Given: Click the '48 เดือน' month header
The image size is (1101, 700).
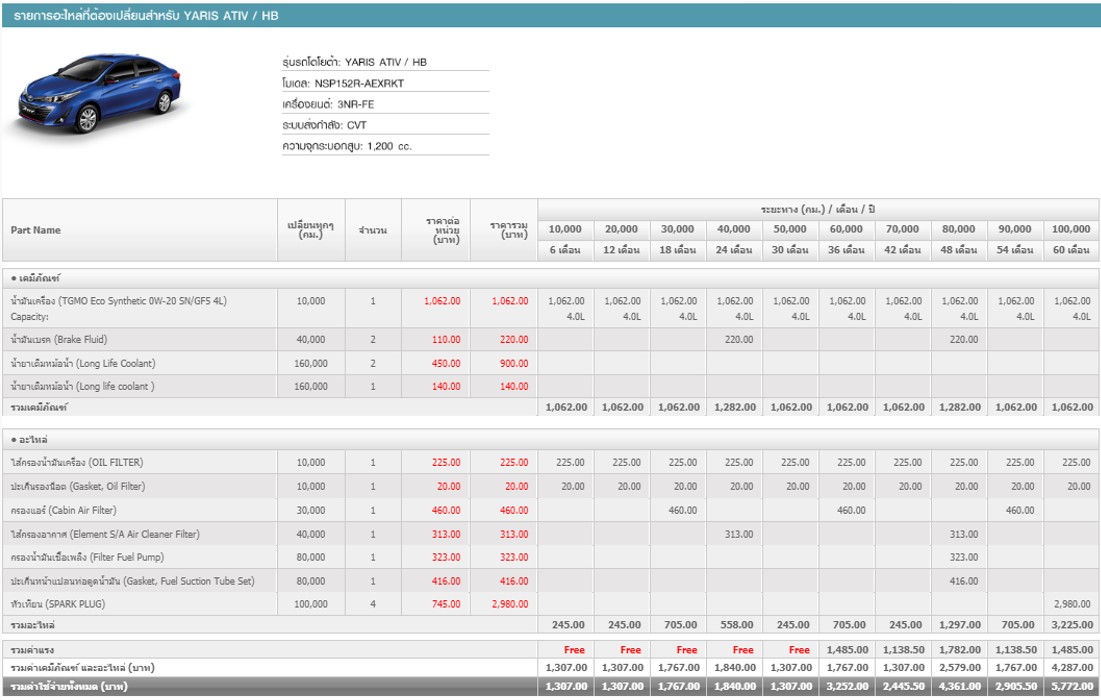Looking at the screenshot, I should [x=958, y=250].
